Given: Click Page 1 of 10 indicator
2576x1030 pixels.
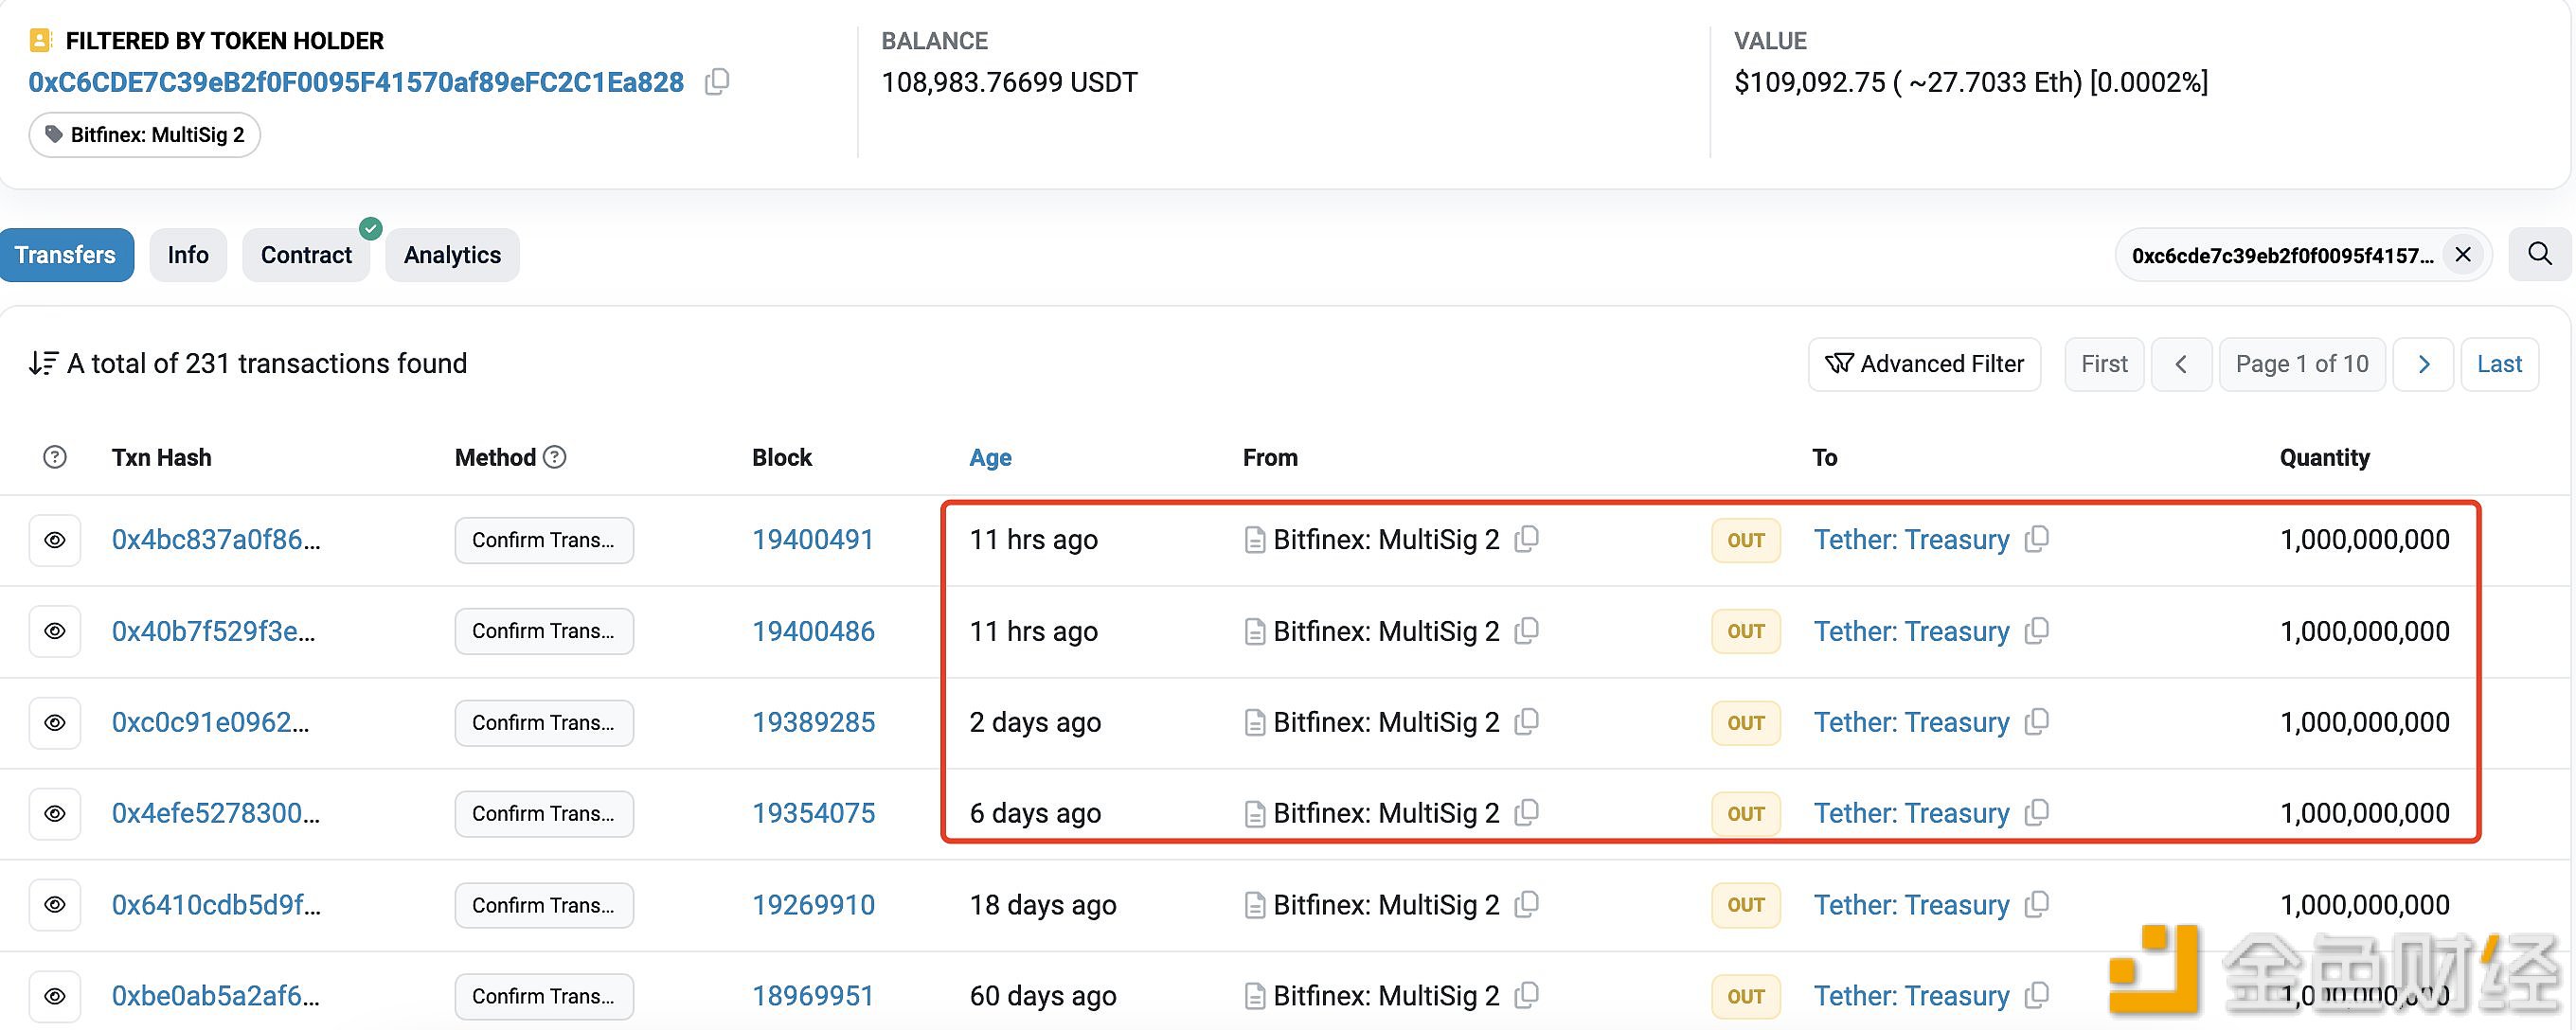Looking at the screenshot, I should (2302, 364).
